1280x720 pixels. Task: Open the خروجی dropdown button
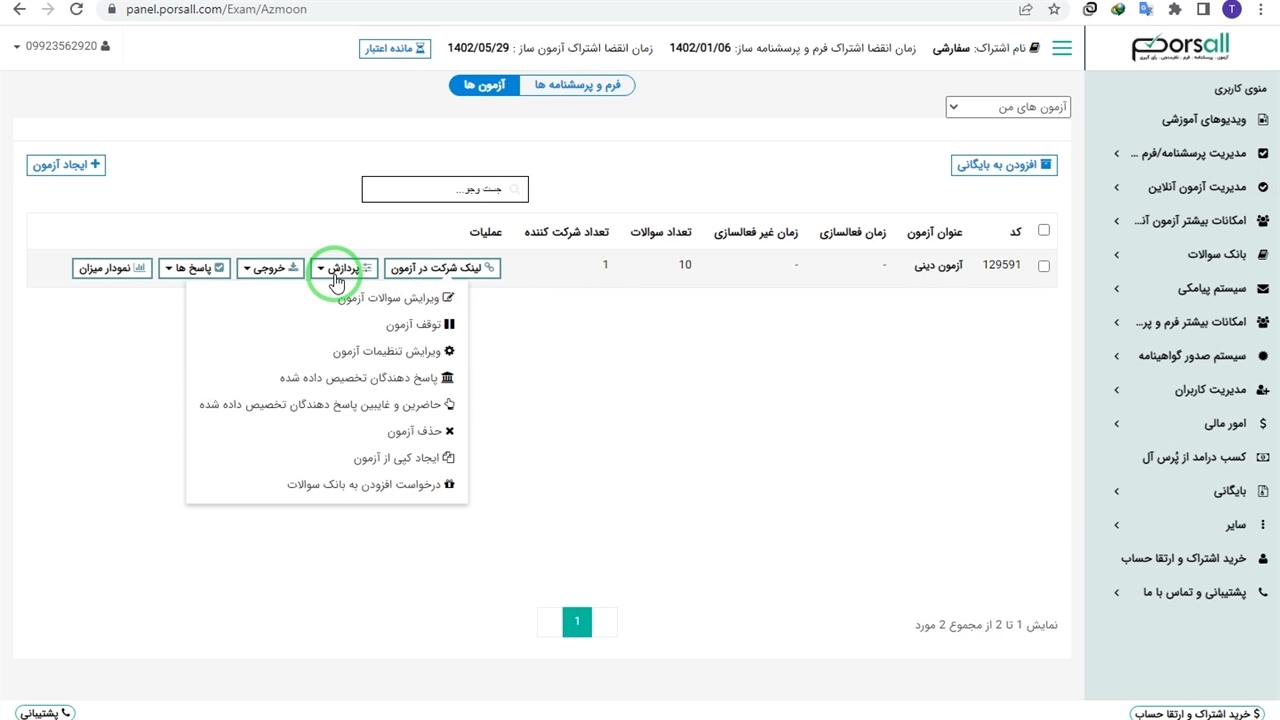[270, 268]
